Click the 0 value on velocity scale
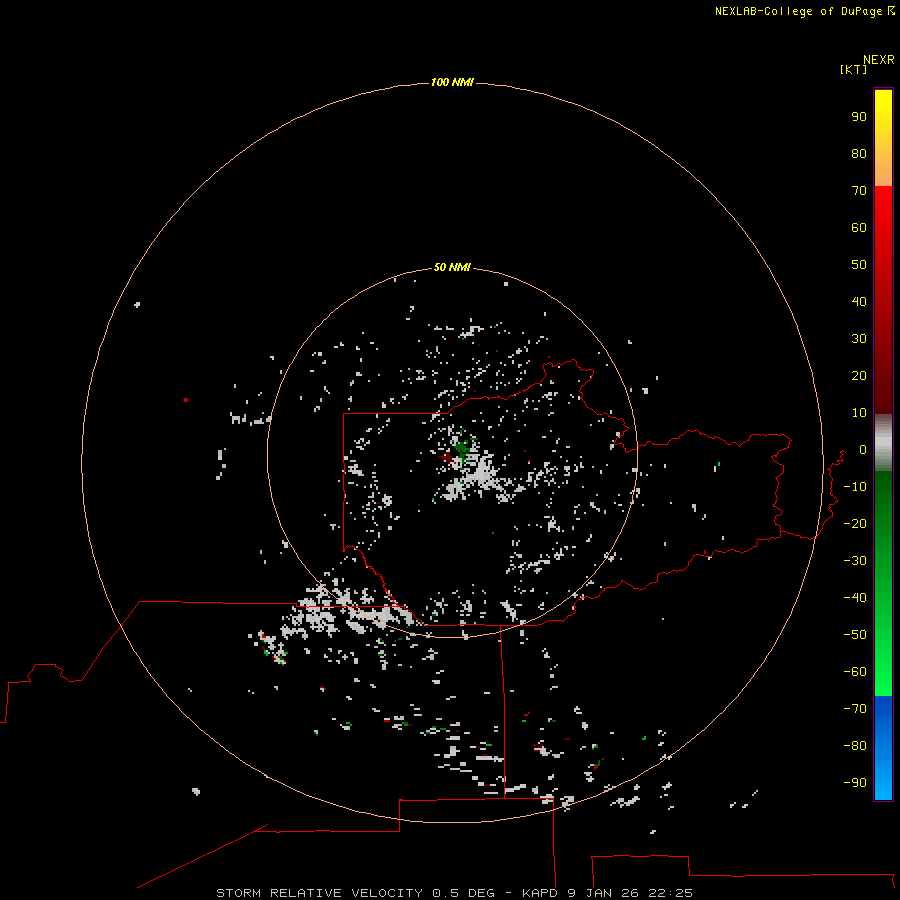 [x=863, y=450]
